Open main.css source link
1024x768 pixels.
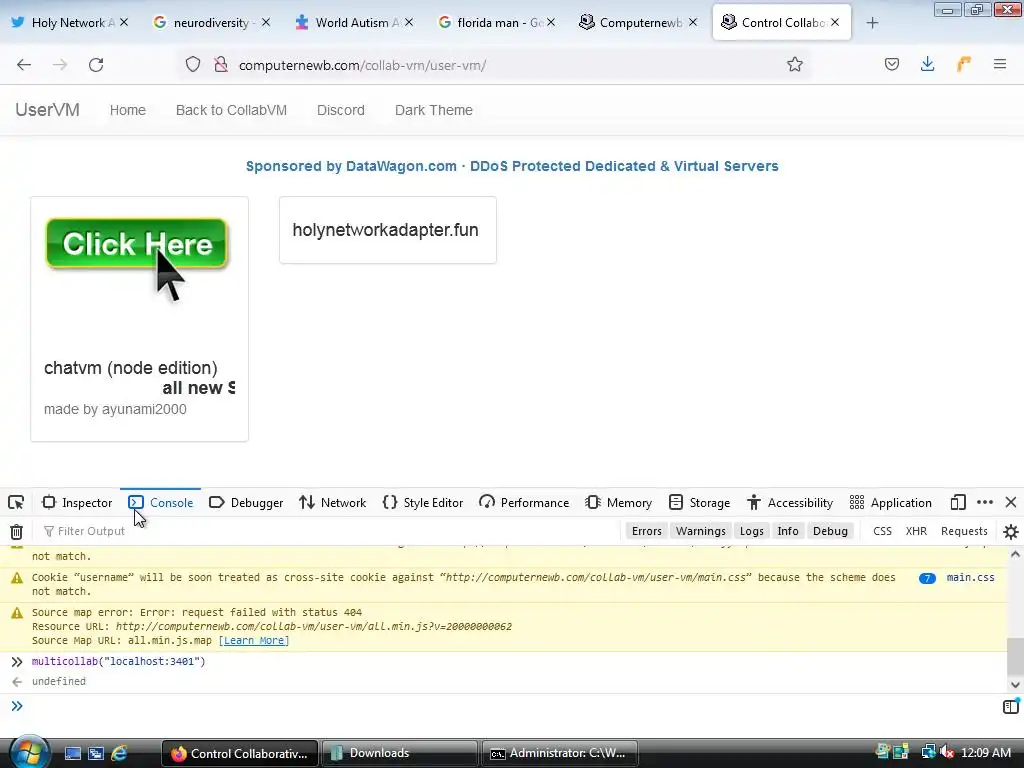coord(970,577)
